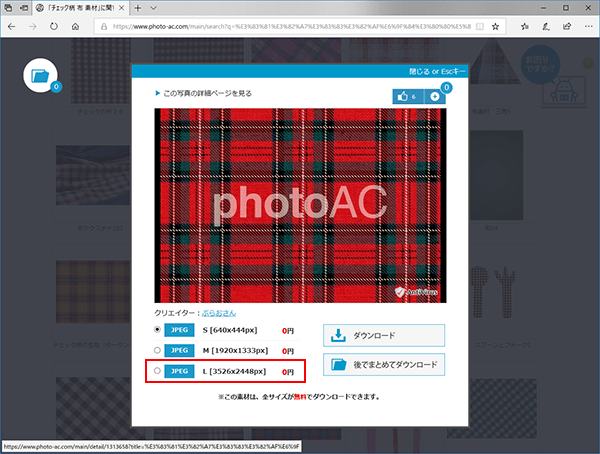Click creator link ぷらおさん

(219, 313)
